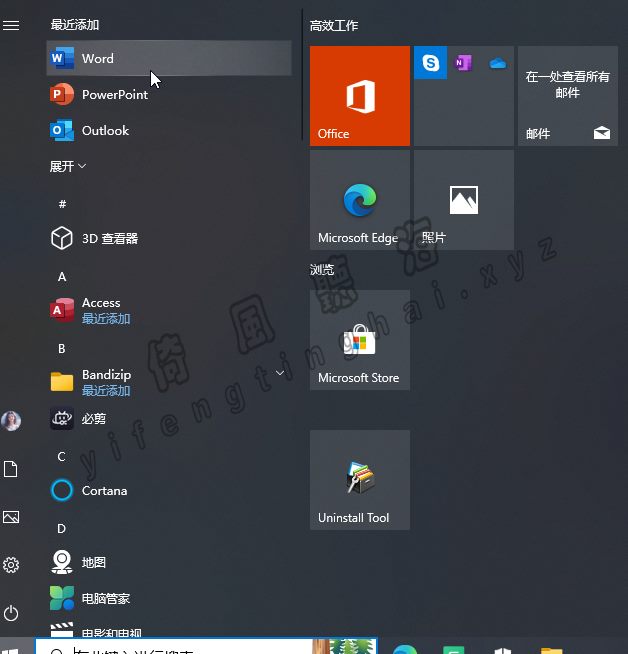The height and width of the screenshot is (654, 628).
Task: Open Word from recently added list
Action: pos(168,58)
